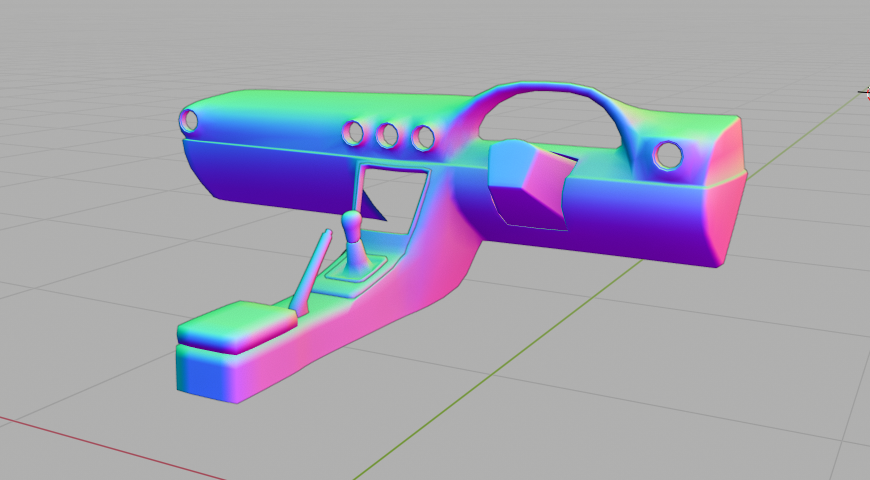The height and width of the screenshot is (480, 870).
Task: Click the rectangular radio cutout frame
Action: tap(393, 198)
